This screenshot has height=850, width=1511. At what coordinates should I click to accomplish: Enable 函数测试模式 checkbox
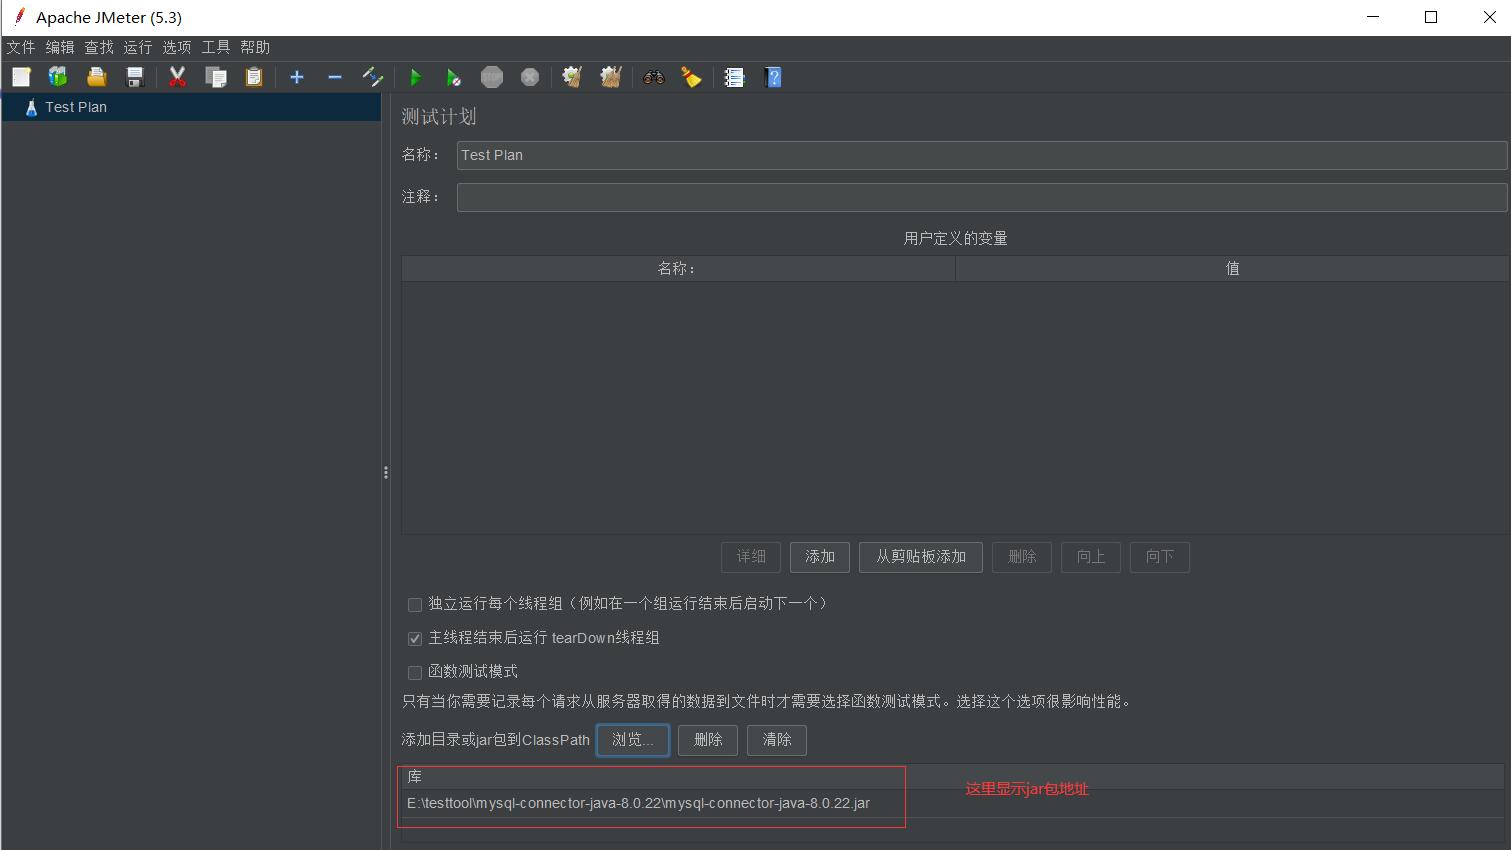(415, 673)
